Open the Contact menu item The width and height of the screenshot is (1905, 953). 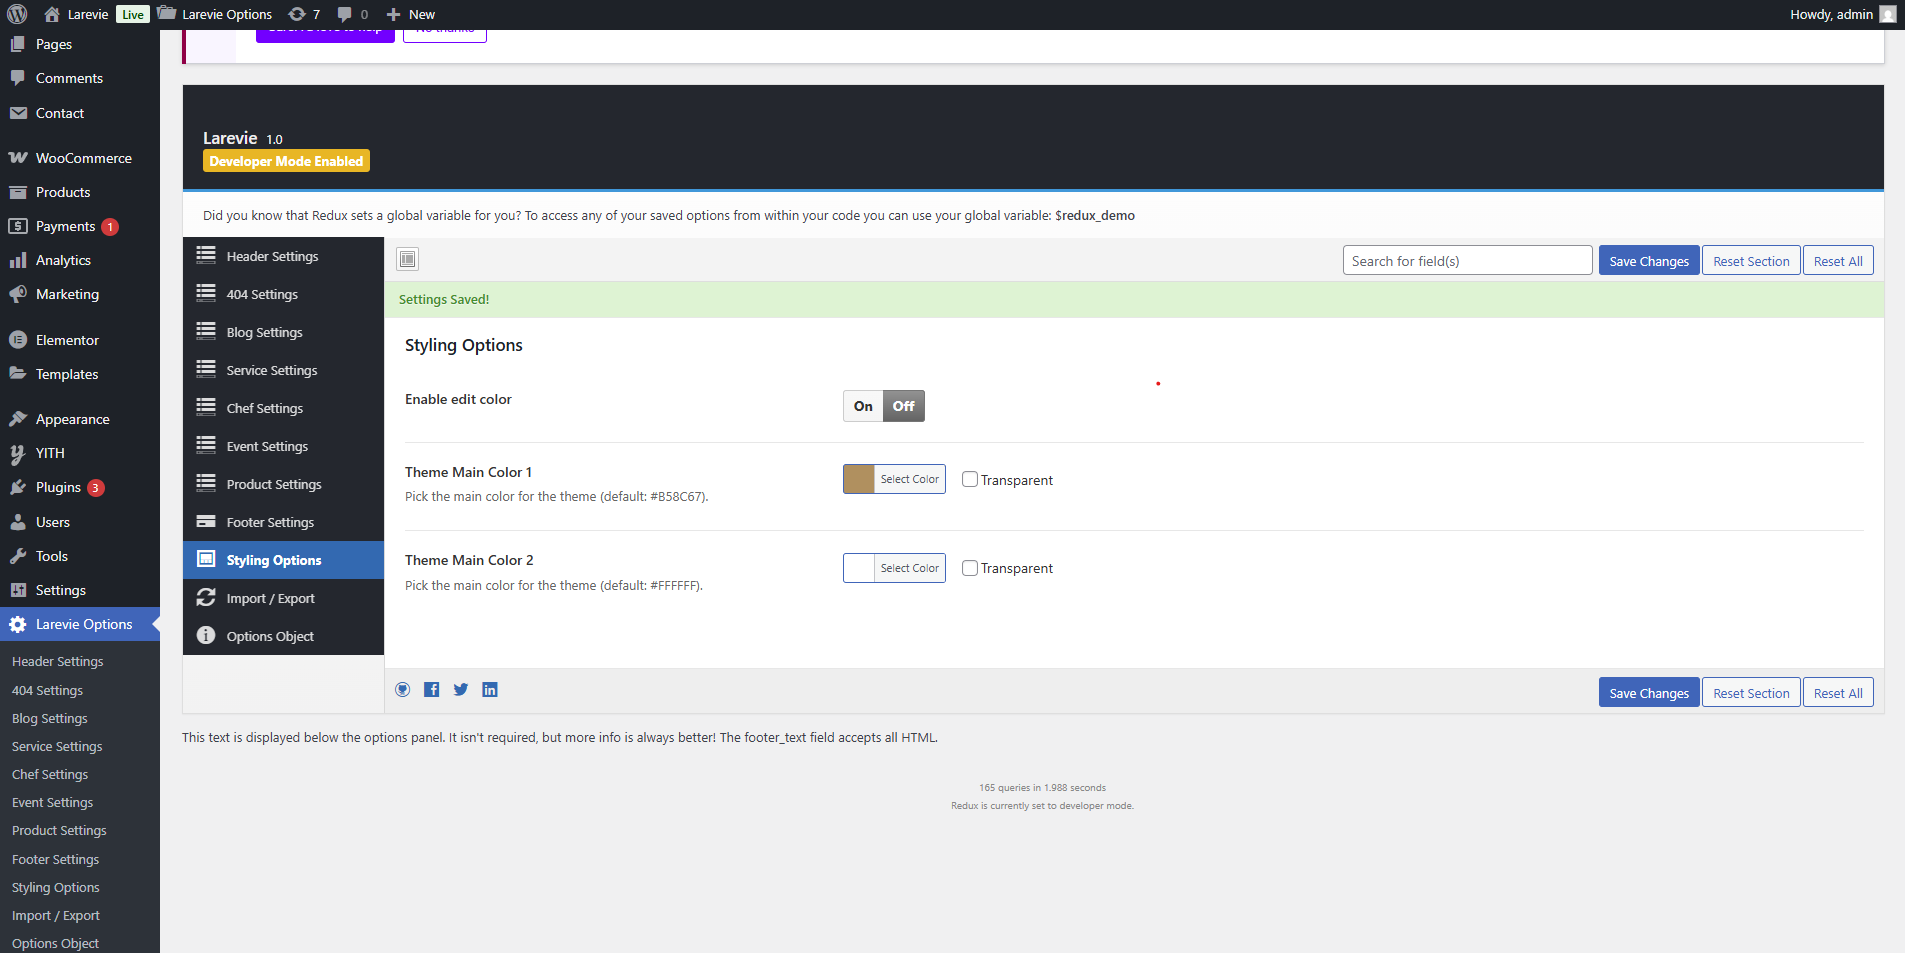80,113
